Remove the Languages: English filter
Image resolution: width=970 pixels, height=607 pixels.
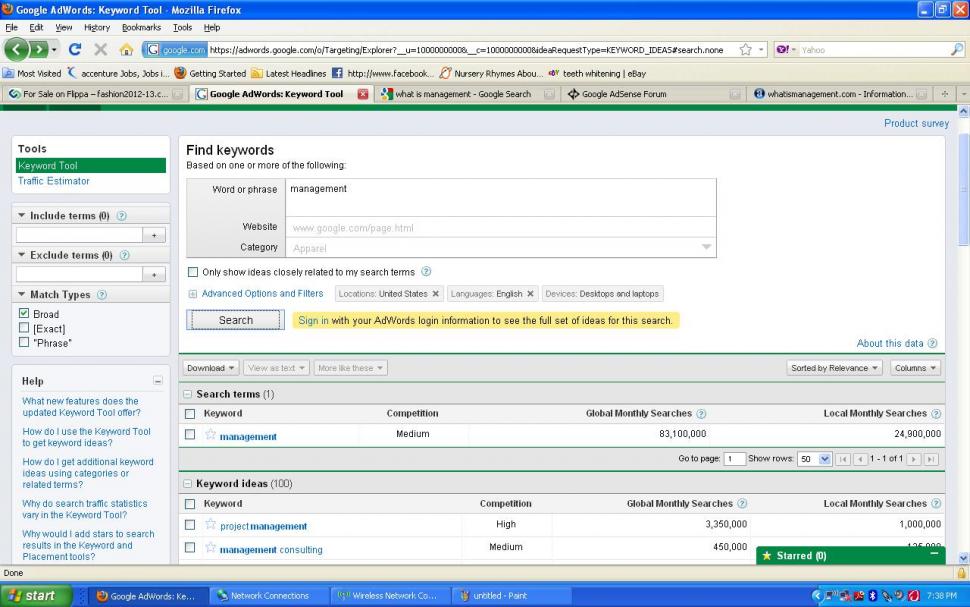530,294
